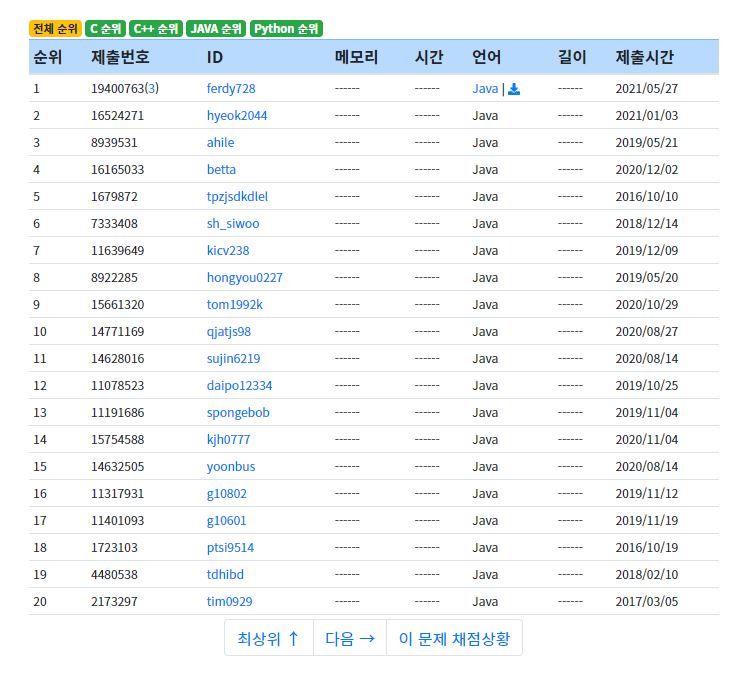Image resolution: width=742 pixels, height=674 pixels.
Task: Visit kjh0777's profile
Action: click(x=228, y=439)
